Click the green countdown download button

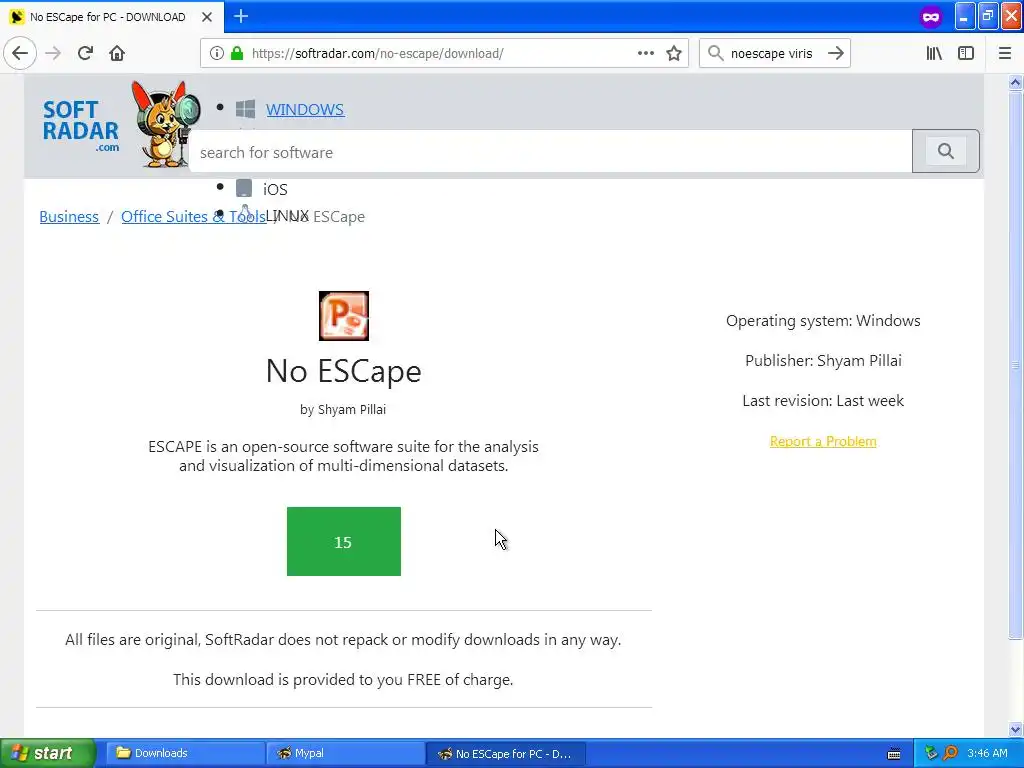pyautogui.click(x=344, y=541)
